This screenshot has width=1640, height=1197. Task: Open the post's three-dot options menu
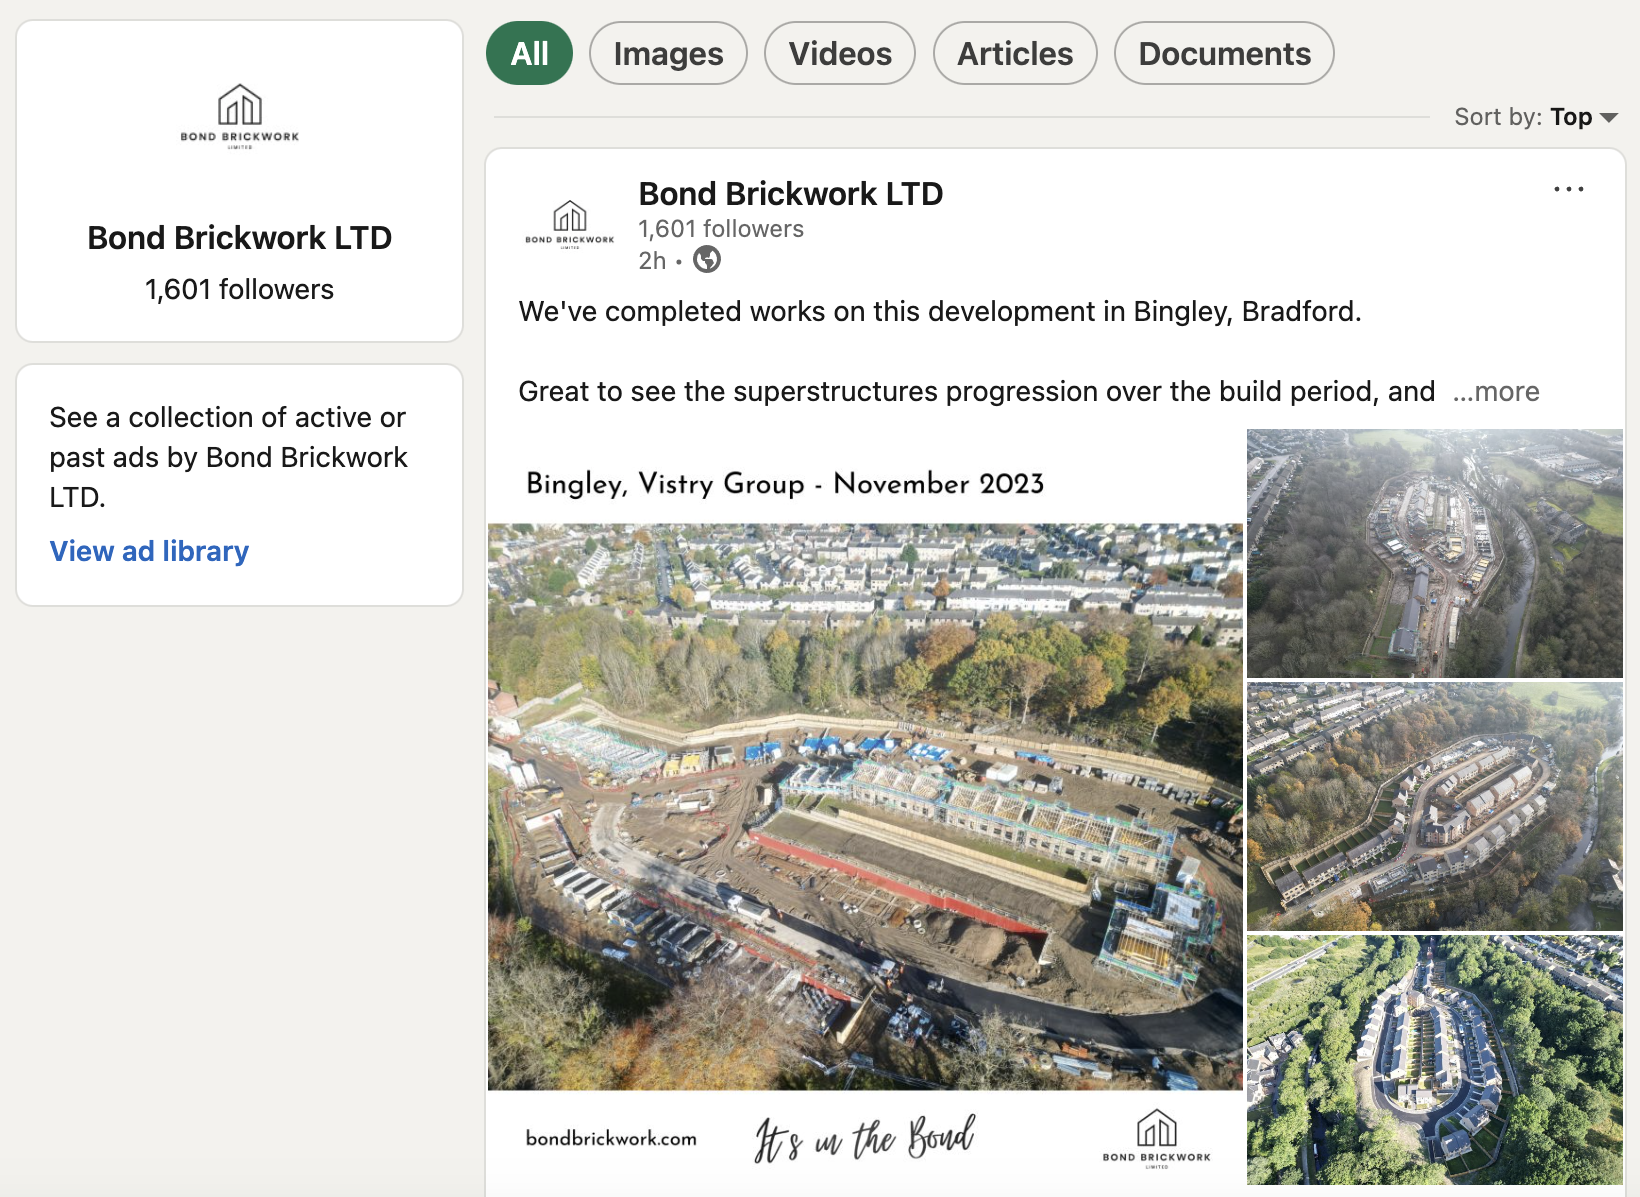tap(1568, 189)
